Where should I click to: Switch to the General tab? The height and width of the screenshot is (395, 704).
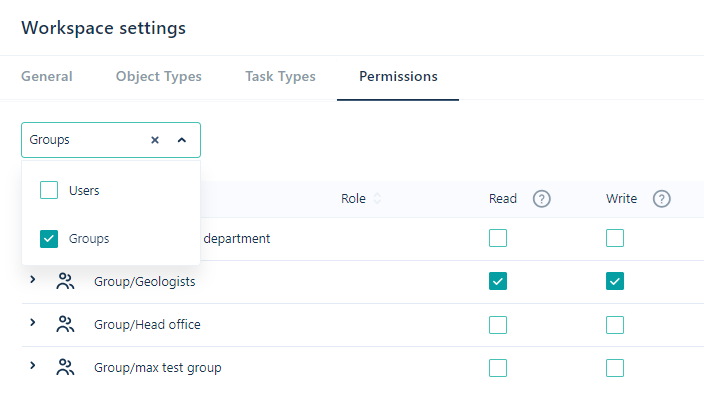pos(47,76)
